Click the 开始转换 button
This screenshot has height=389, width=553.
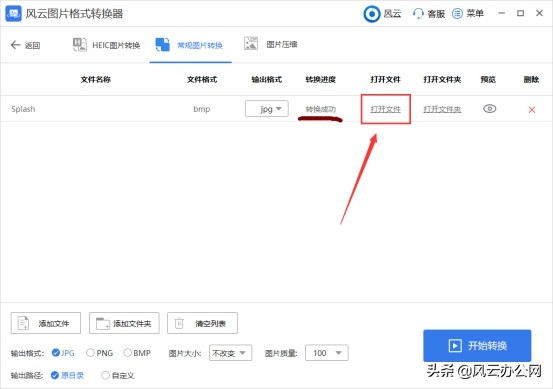coord(477,346)
